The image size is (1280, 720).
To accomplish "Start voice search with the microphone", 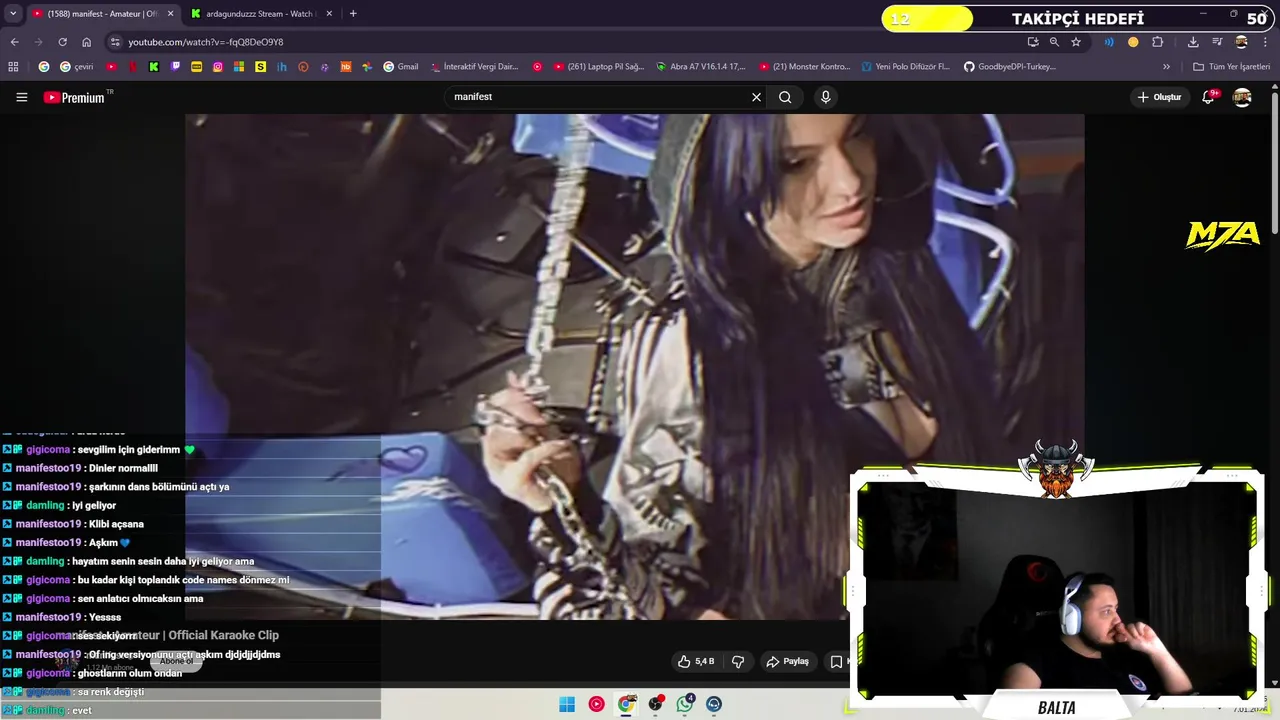I will [x=825, y=97].
